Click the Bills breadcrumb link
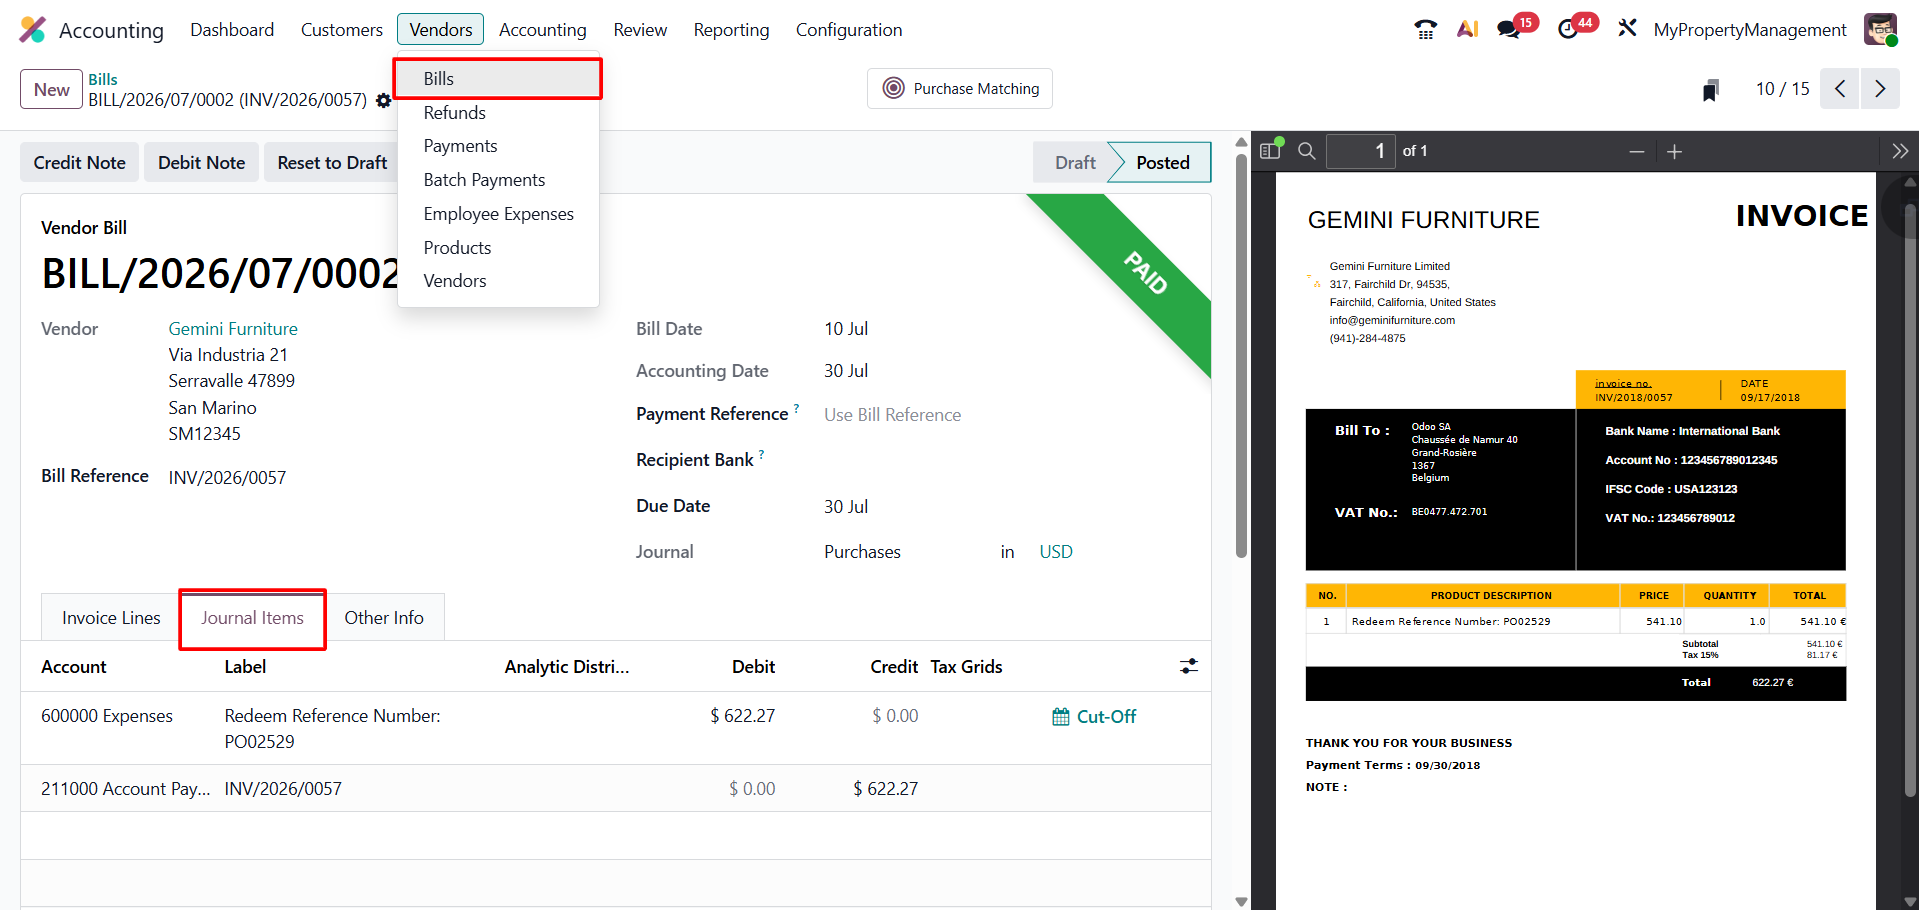The height and width of the screenshot is (910, 1919). click(103, 80)
